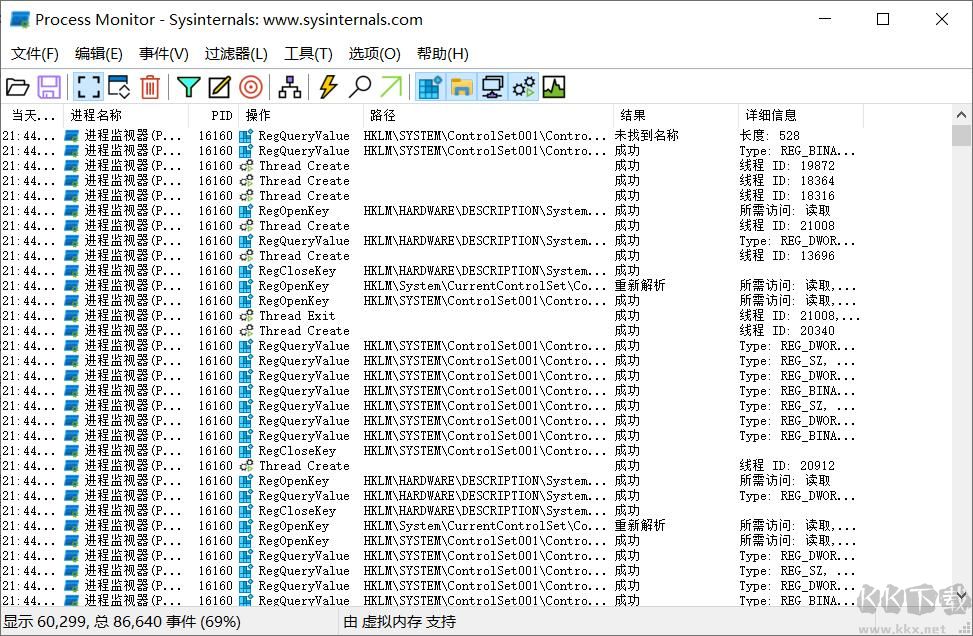
Task: Click the Jump To arrow icon
Action: (x=392, y=87)
